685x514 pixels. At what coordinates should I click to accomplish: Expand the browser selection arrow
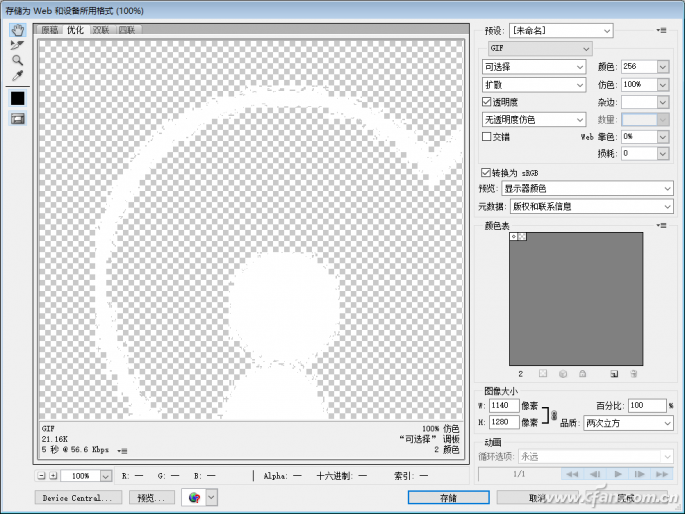(x=211, y=497)
